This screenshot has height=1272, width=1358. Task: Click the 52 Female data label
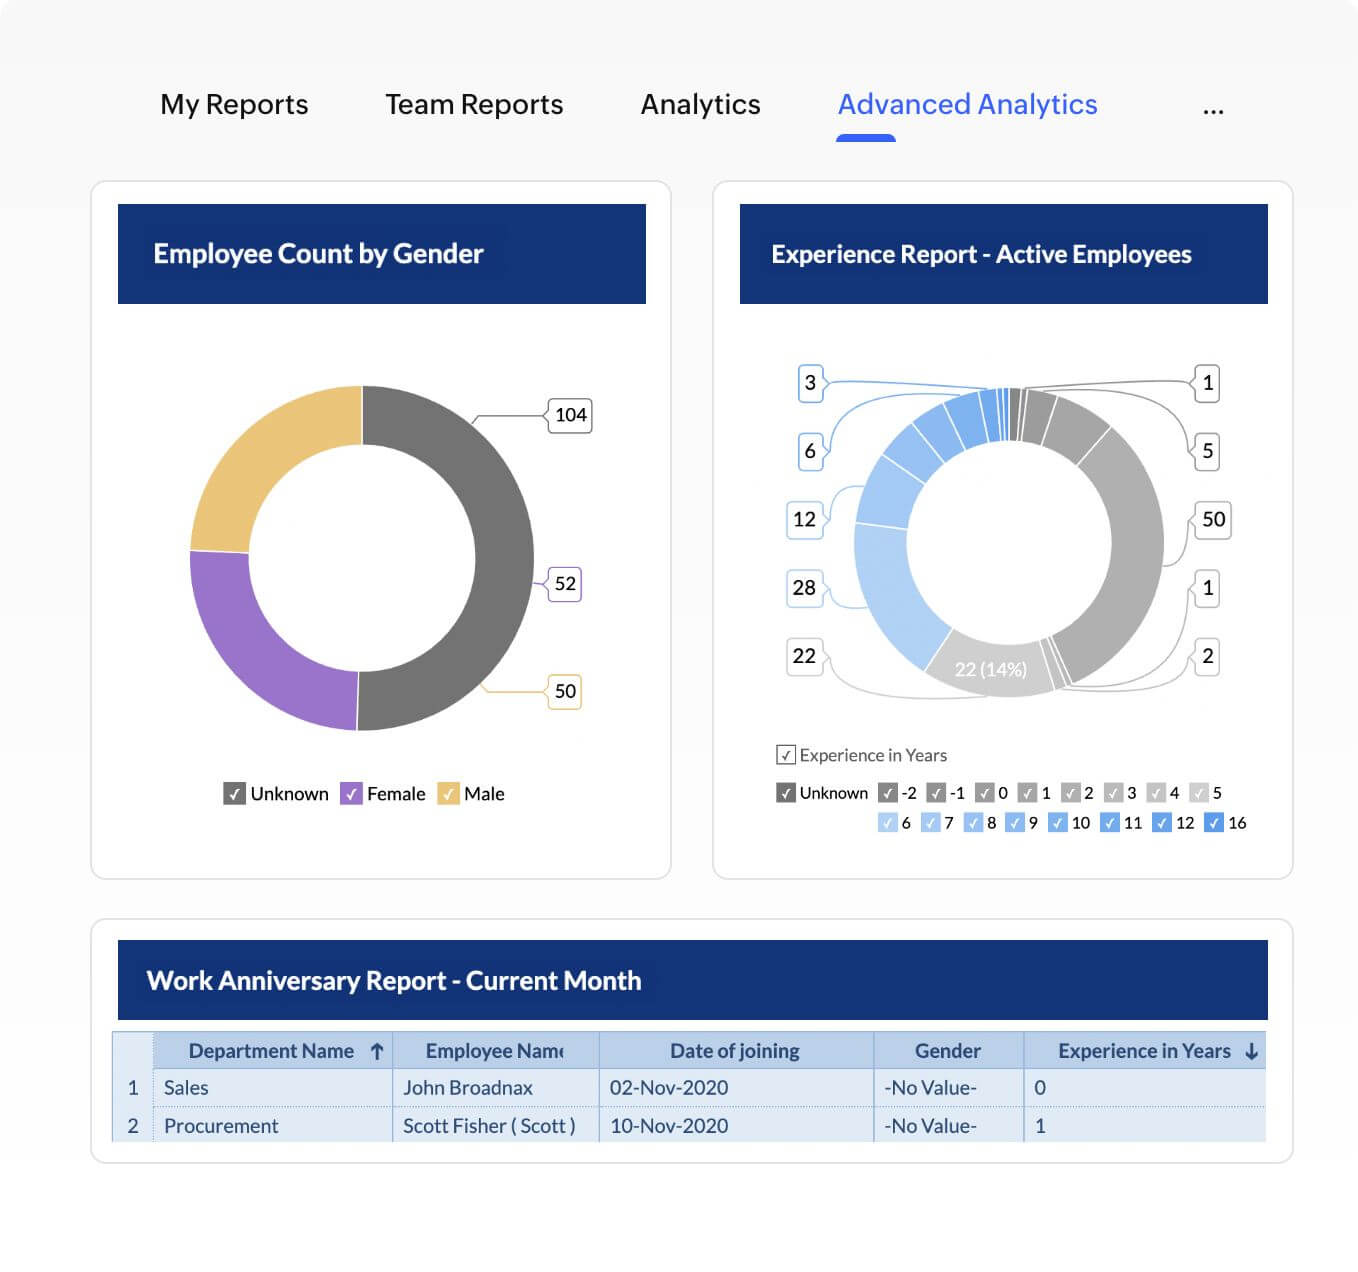565,584
